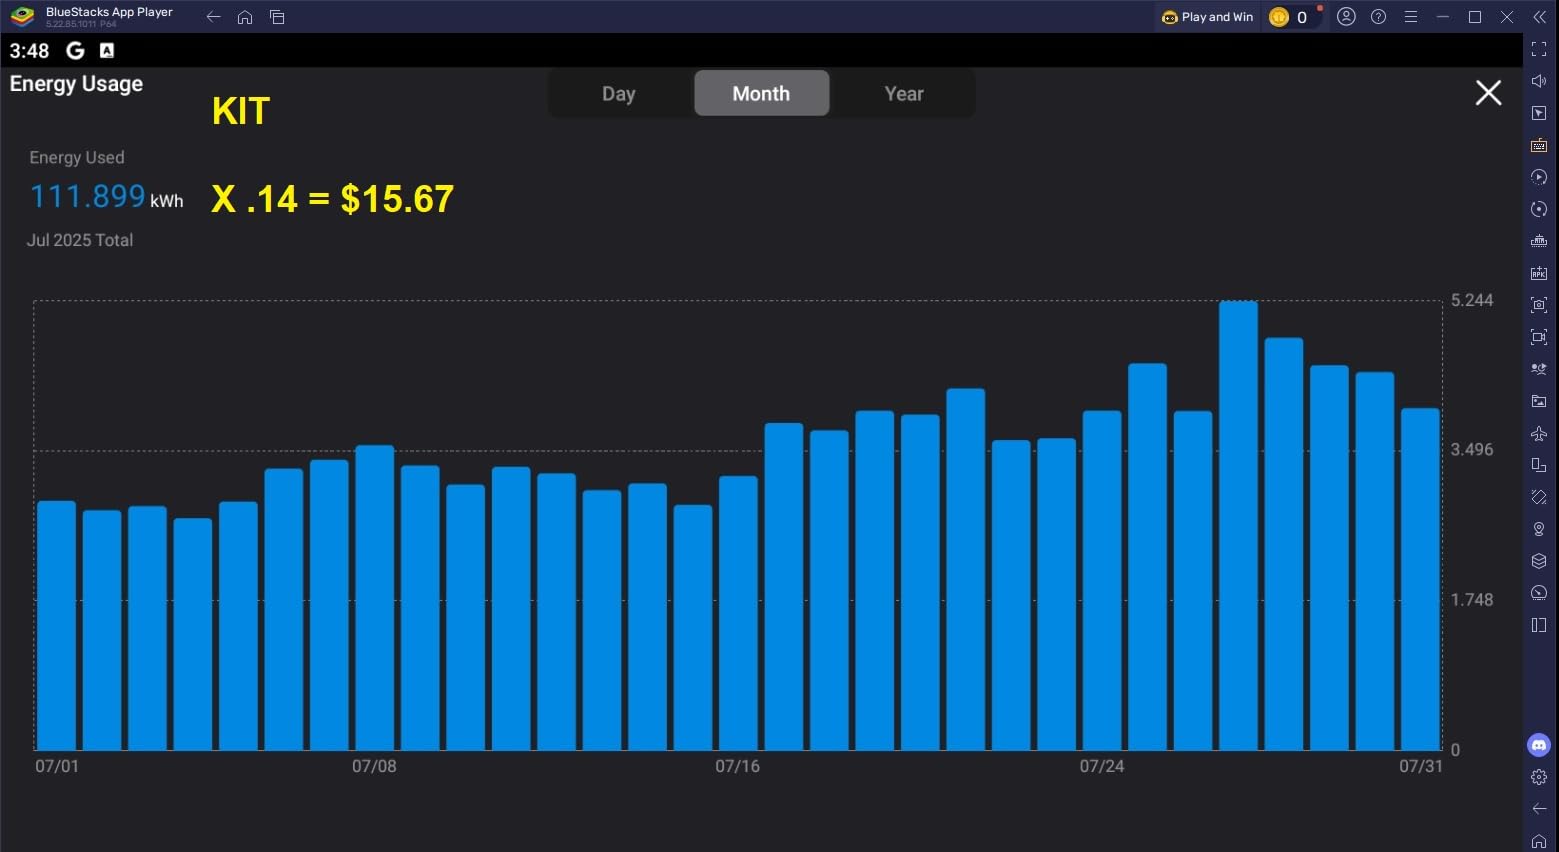This screenshot has height=852, width=1559.
Task: Click the Jul 2025 Total label
Action: pyautogui.click(x=80, y=240)
